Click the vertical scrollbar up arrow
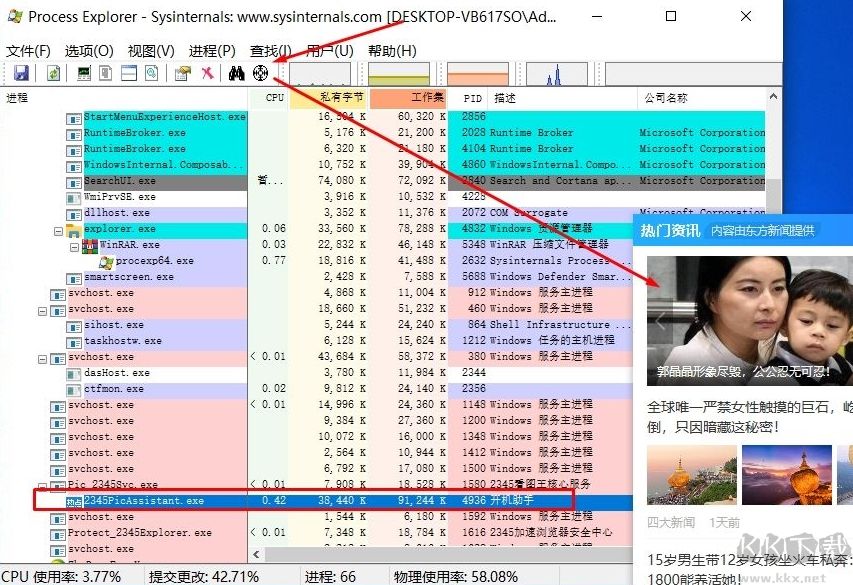The width and height of the screenshot is (853, 585). [x=774, y=97]
